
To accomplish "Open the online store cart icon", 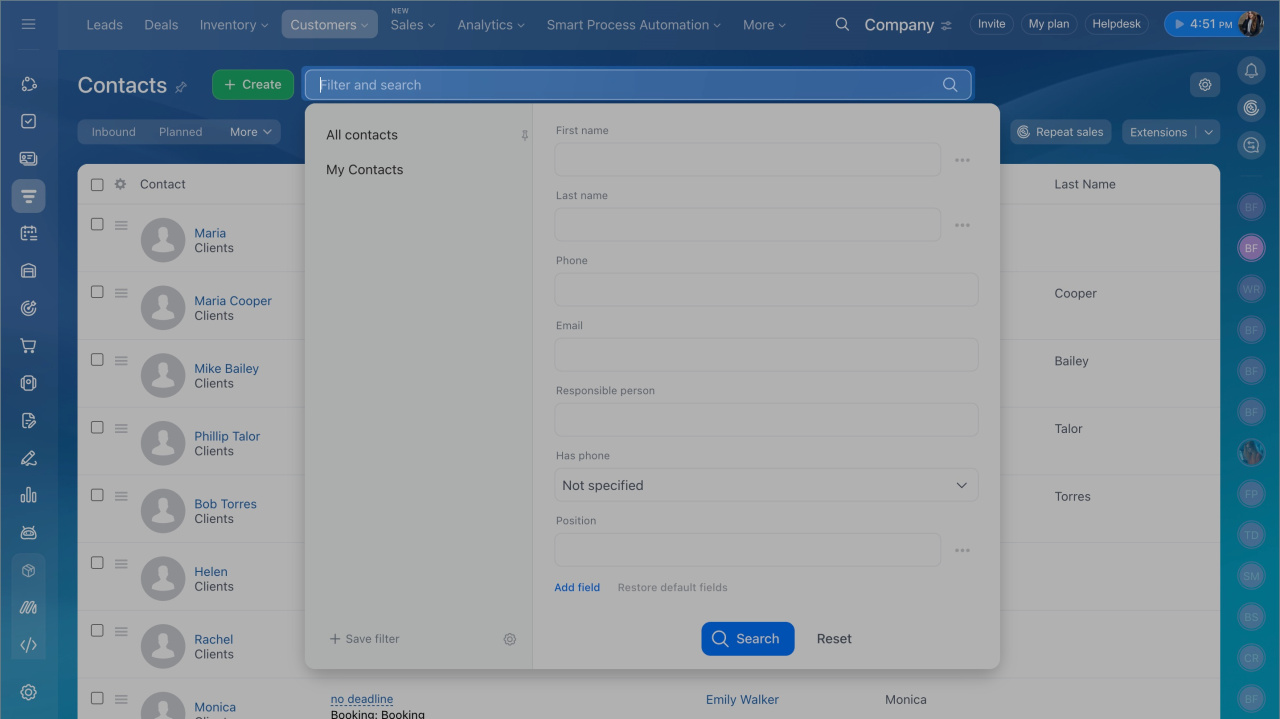I will (x=28, y=346).
